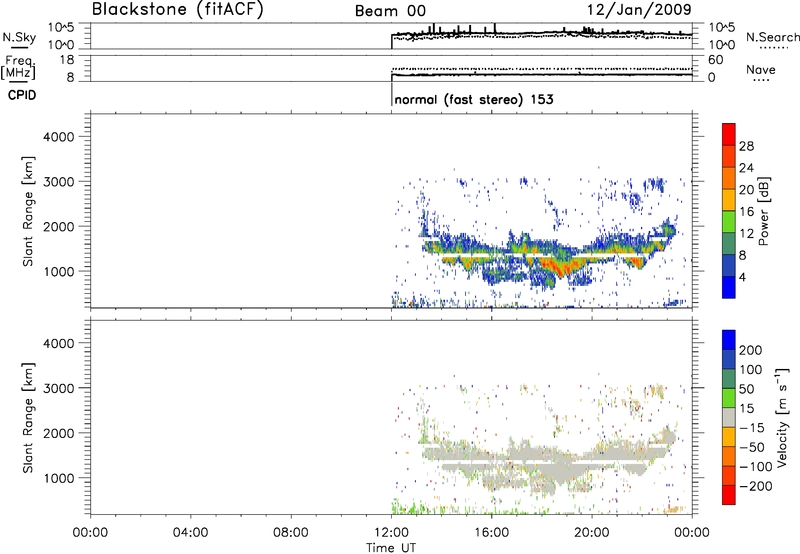Select the yellow Velocity segment between -15 and -50
This screenshot has height=554, width=800.
(729, 437)
